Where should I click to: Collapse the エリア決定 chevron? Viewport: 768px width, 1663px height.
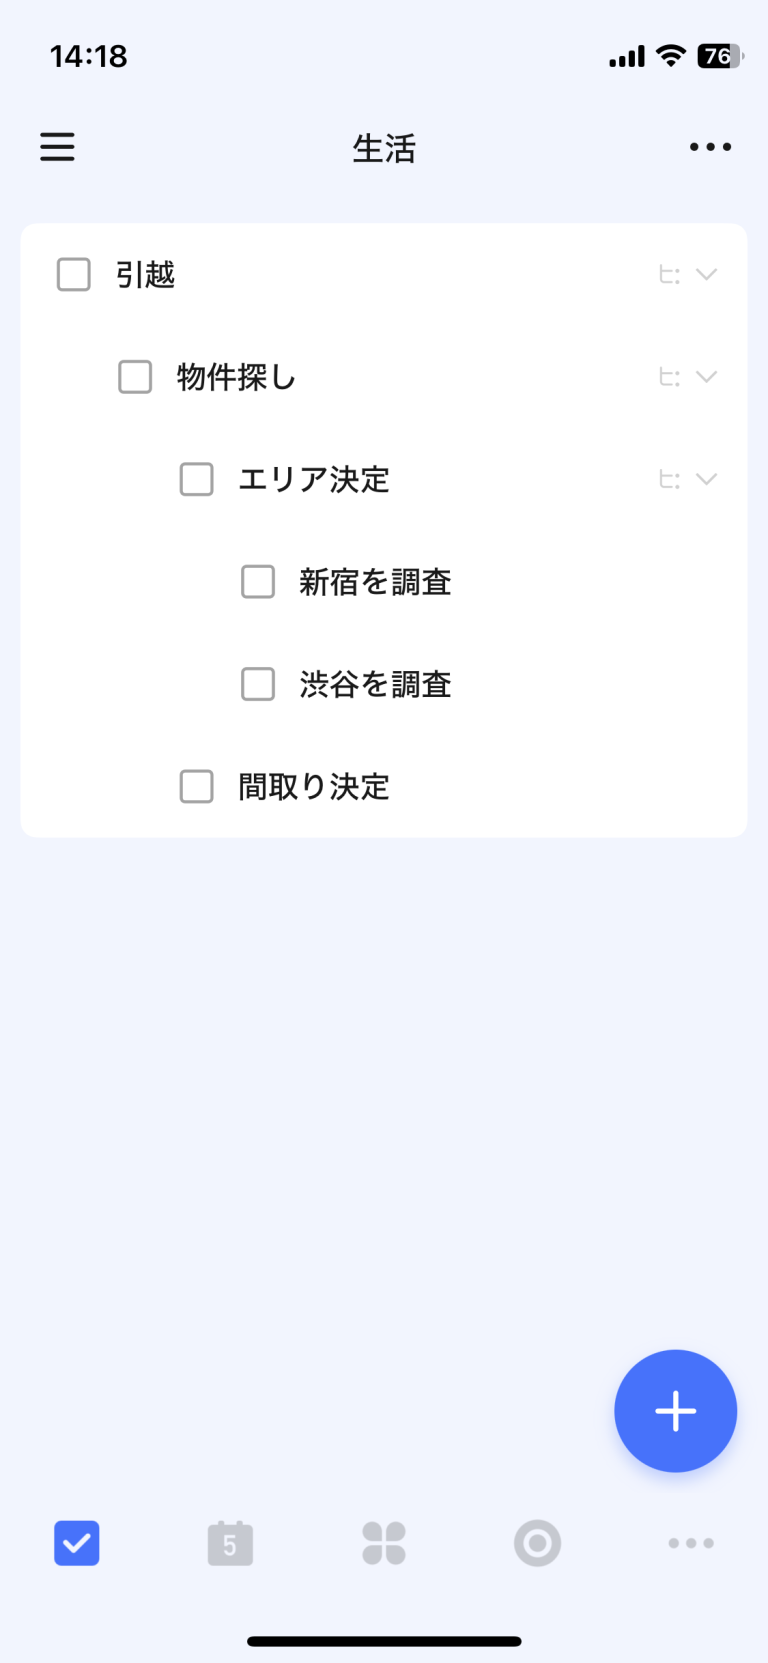click(707, 479)
